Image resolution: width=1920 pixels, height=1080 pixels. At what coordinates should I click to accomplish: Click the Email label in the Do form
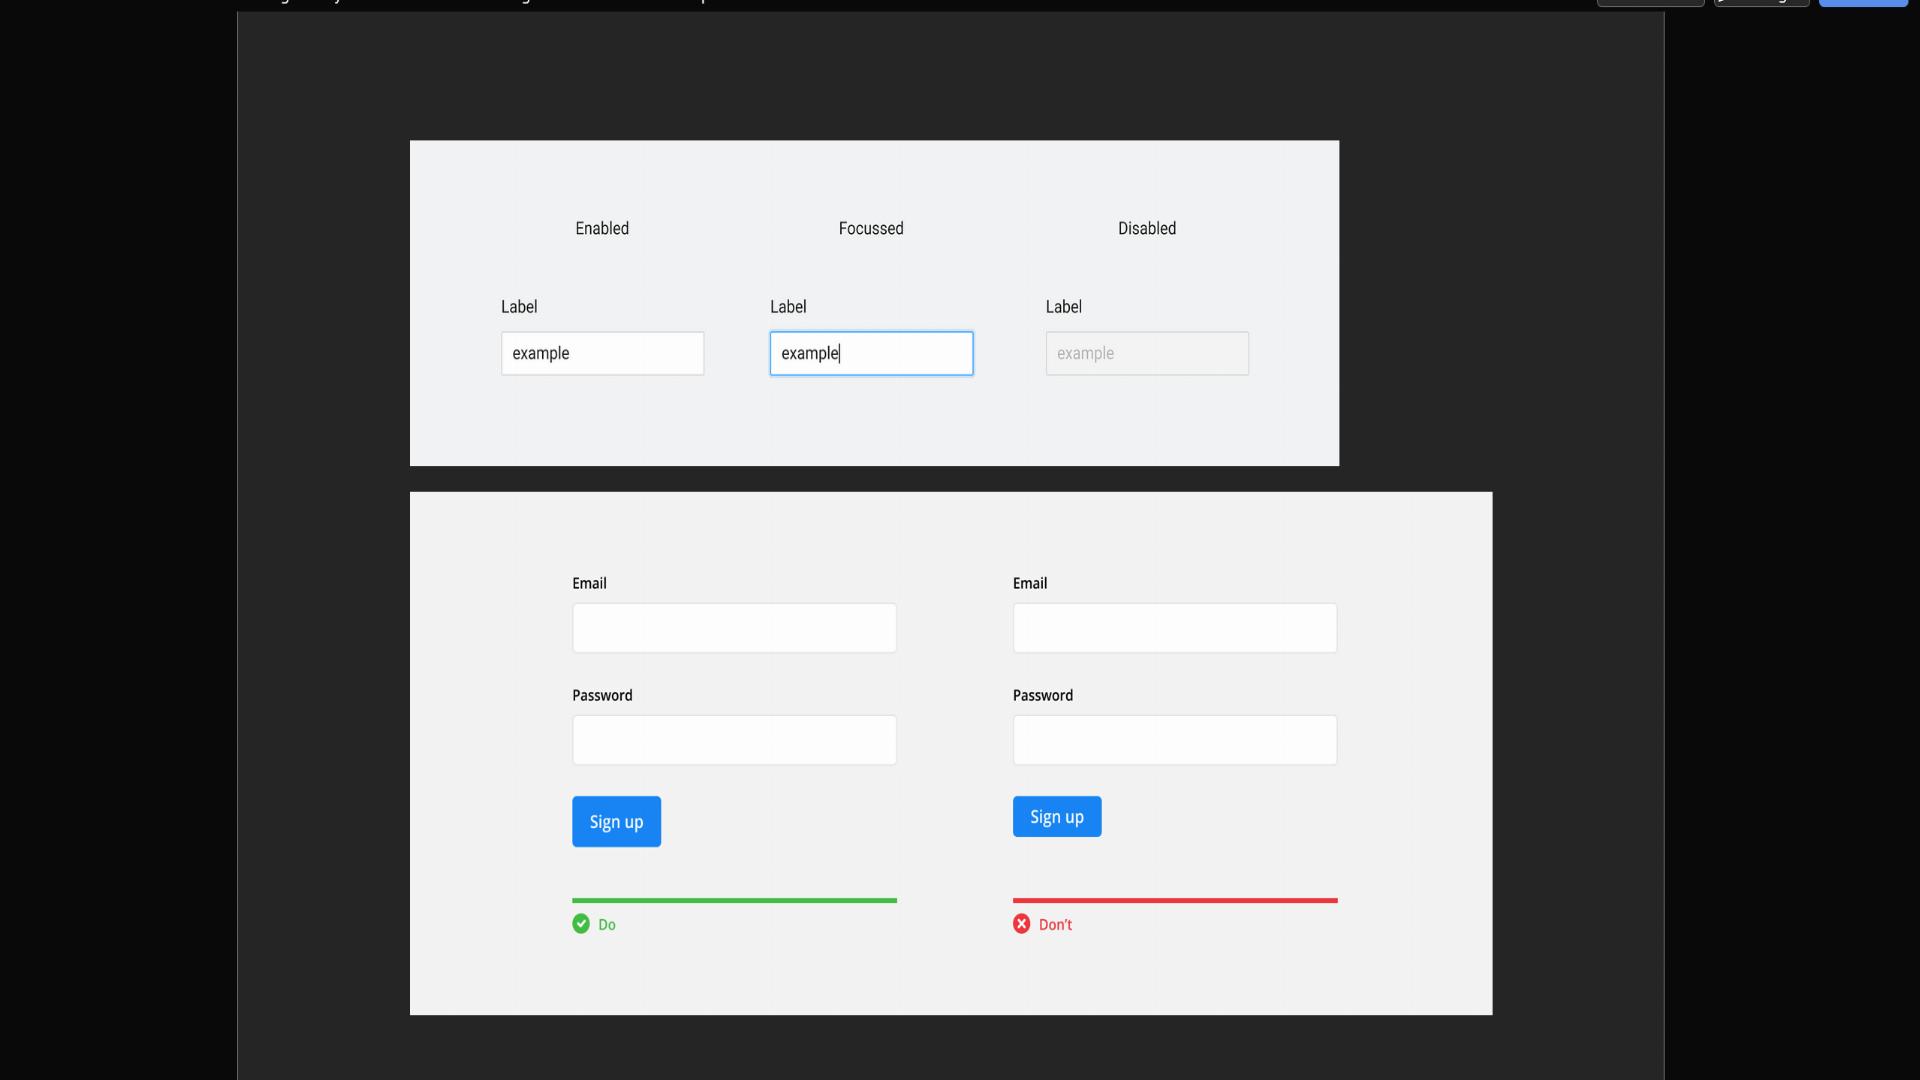(589, 583)
